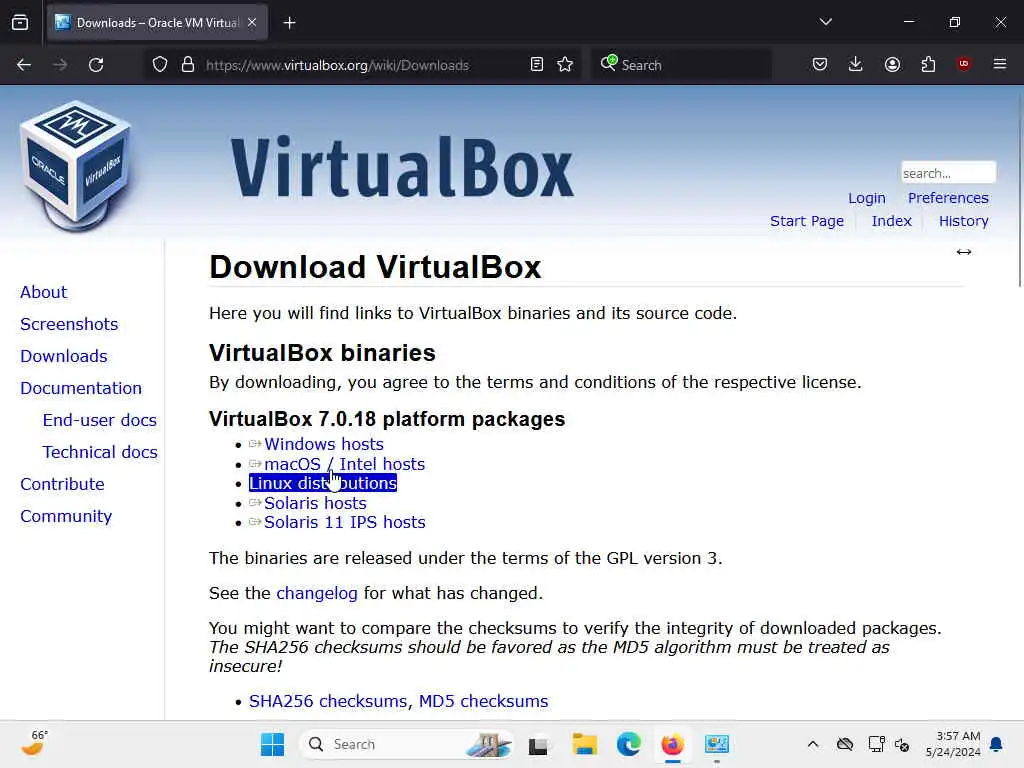Download the macOS / Intel hosts package
The height and width of the screenshot is (768, 1024).
tap(344, 464)
